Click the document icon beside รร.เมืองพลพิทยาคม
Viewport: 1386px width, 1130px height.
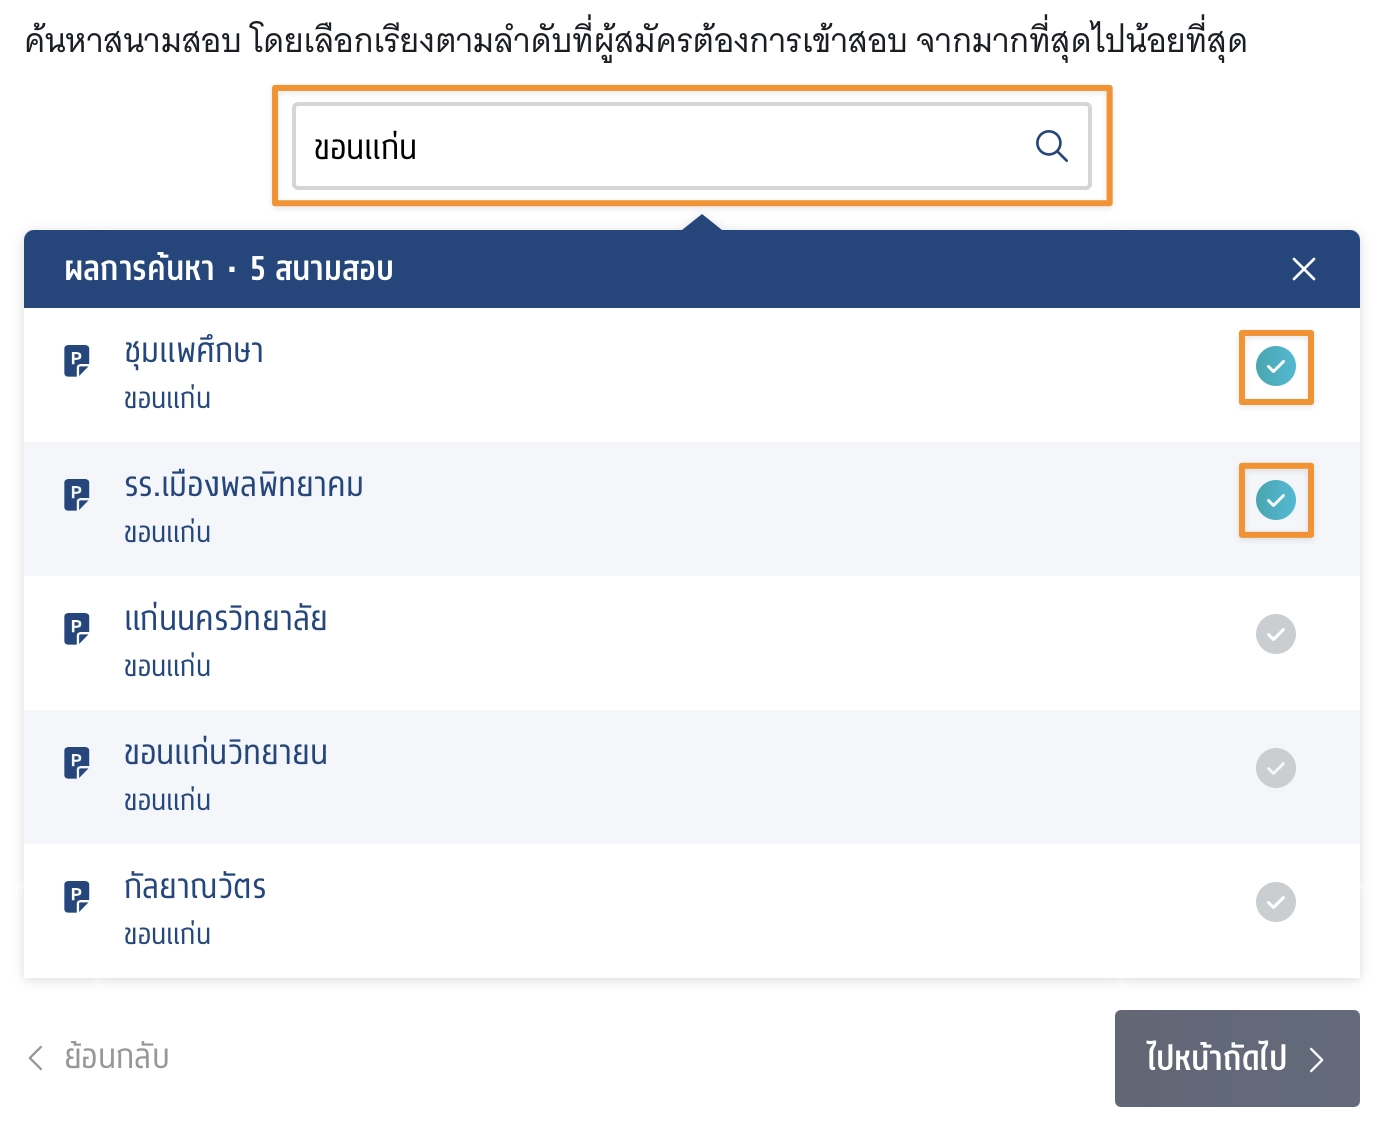point(77,494)
